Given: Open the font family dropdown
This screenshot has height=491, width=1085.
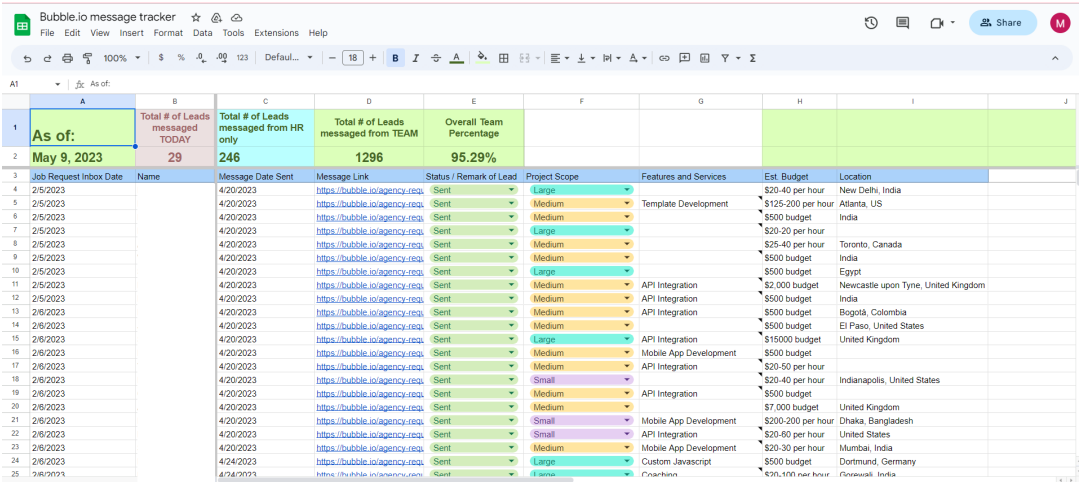Looking at the screenshot, I should [289, 58].
